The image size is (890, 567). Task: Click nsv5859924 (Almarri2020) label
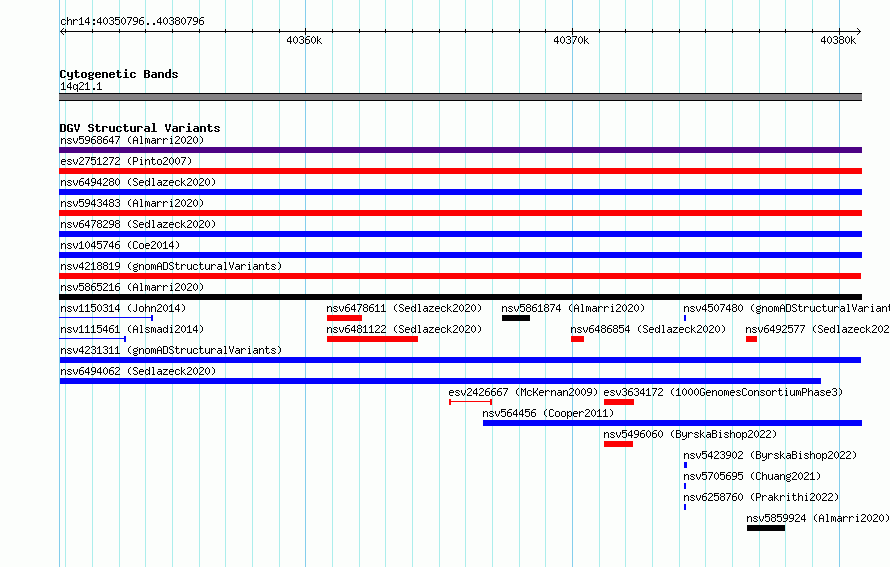(818, 518)
